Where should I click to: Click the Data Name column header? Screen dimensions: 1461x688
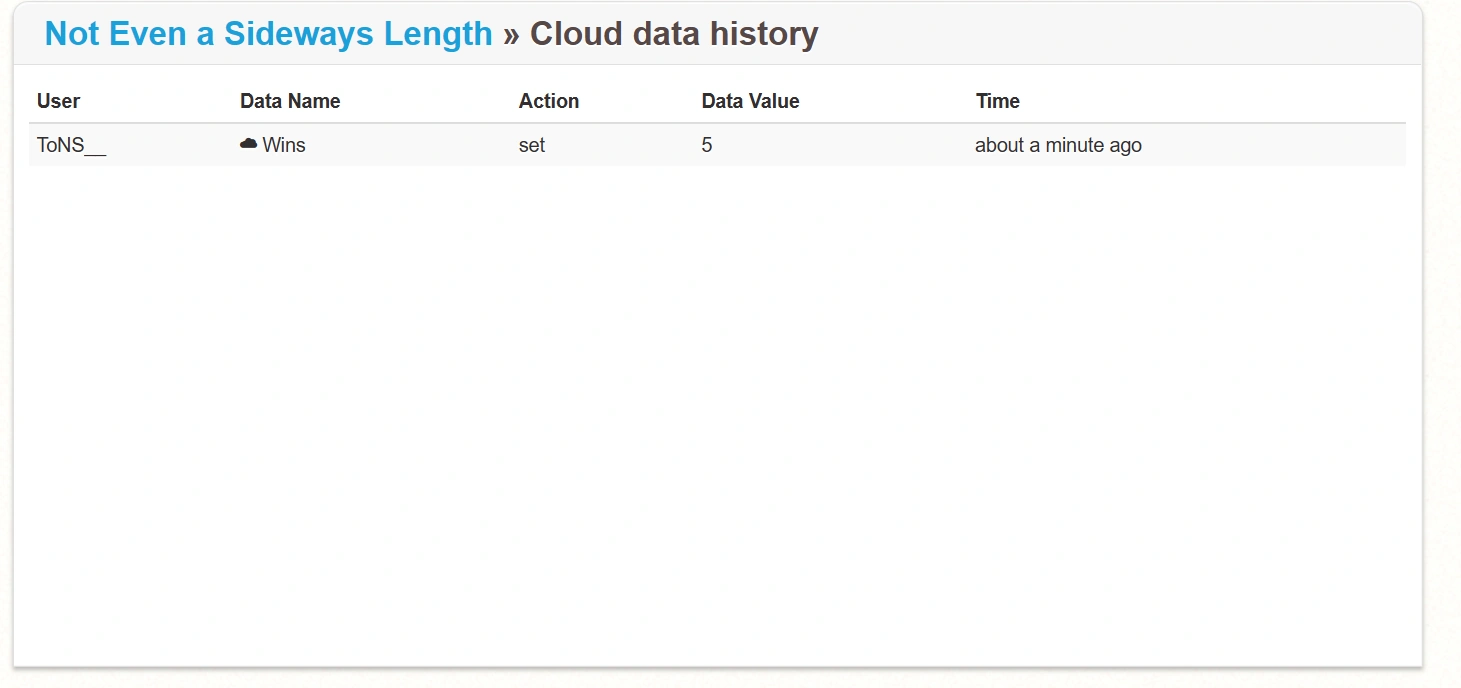tap(290, 101)
